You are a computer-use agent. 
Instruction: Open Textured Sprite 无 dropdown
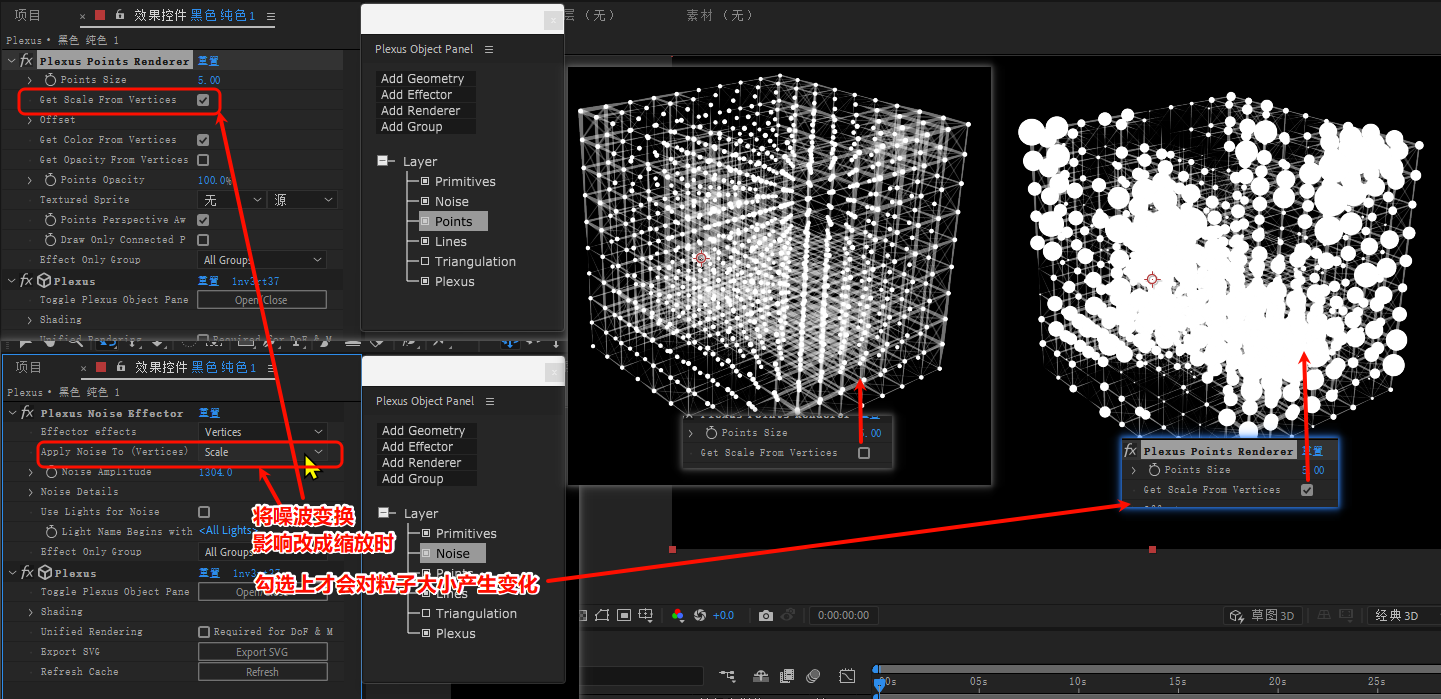point(231,200)
